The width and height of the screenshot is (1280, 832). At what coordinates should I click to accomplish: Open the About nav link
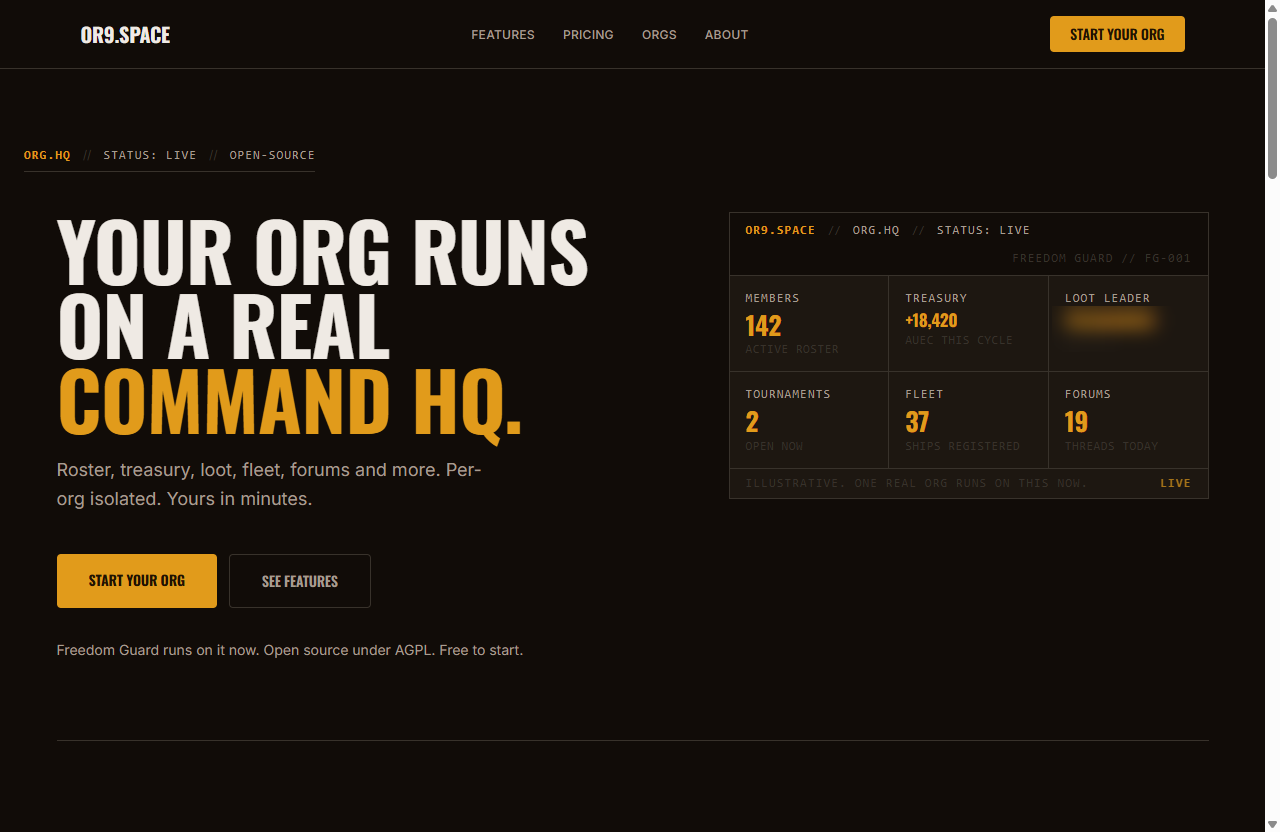726,35
